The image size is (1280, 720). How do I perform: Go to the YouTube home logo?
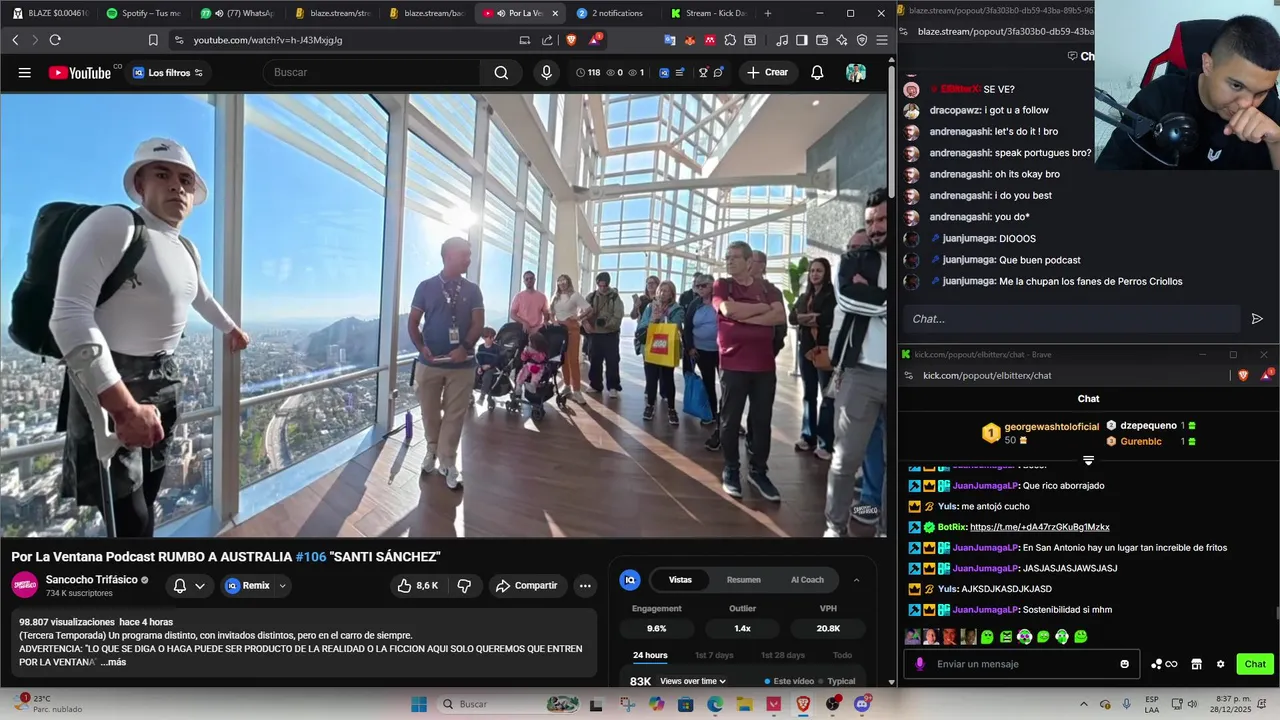(80, 72)
